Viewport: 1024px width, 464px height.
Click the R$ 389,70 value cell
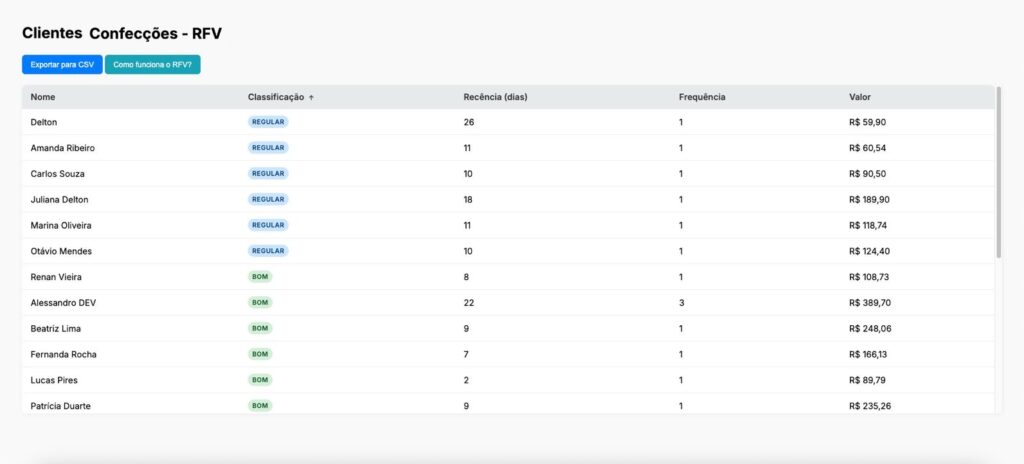[870, 303]
